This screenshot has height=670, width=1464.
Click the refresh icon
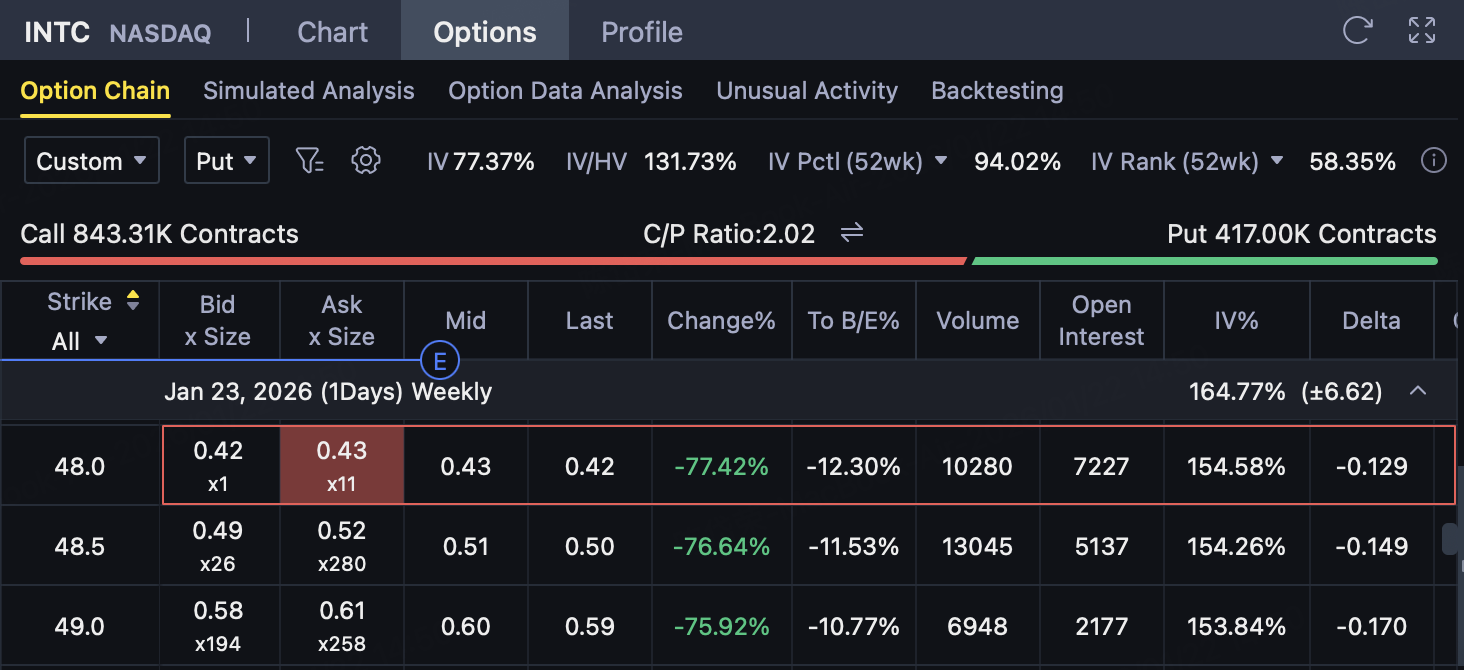click(x=1357, y=31)
